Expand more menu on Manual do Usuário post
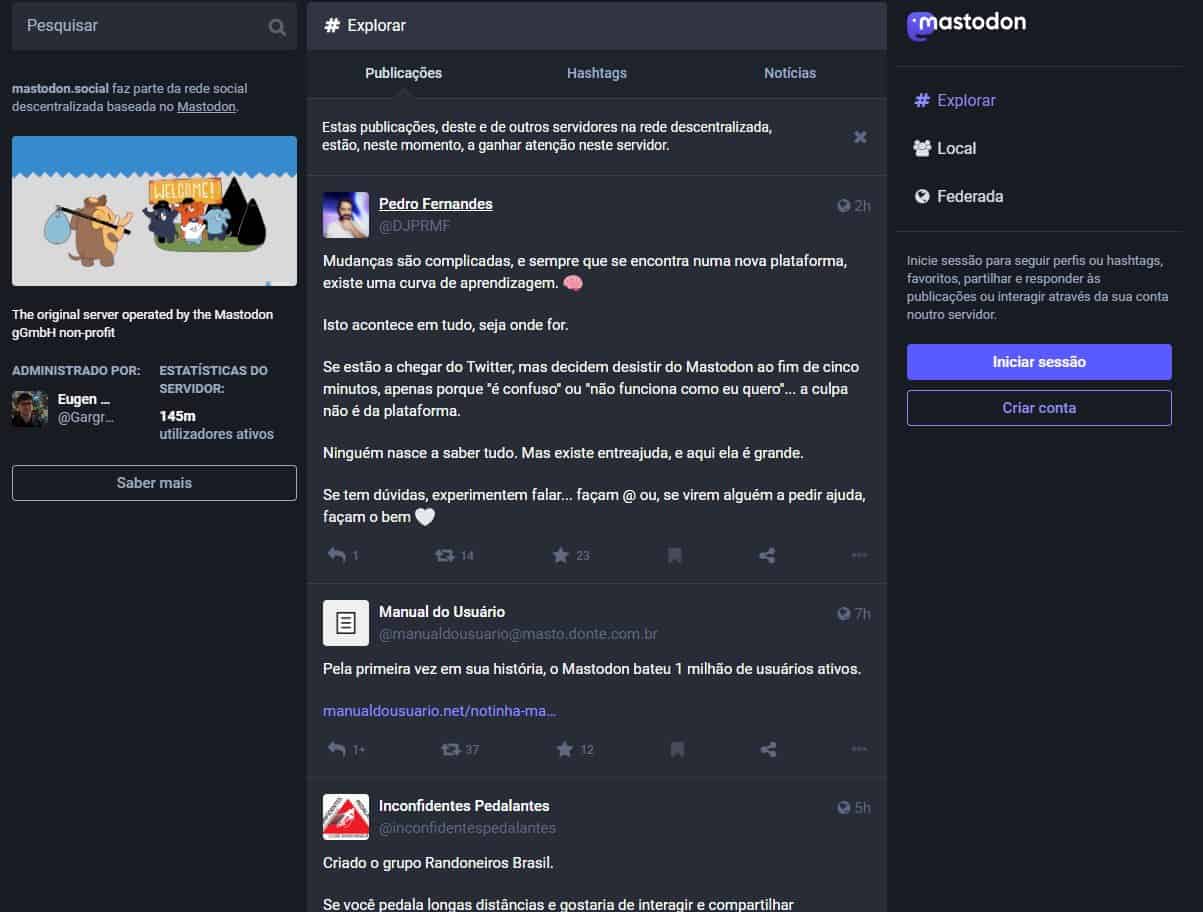Image resolution: width=1203 pixels, height=912 pixels. click(x=859, y=749)
